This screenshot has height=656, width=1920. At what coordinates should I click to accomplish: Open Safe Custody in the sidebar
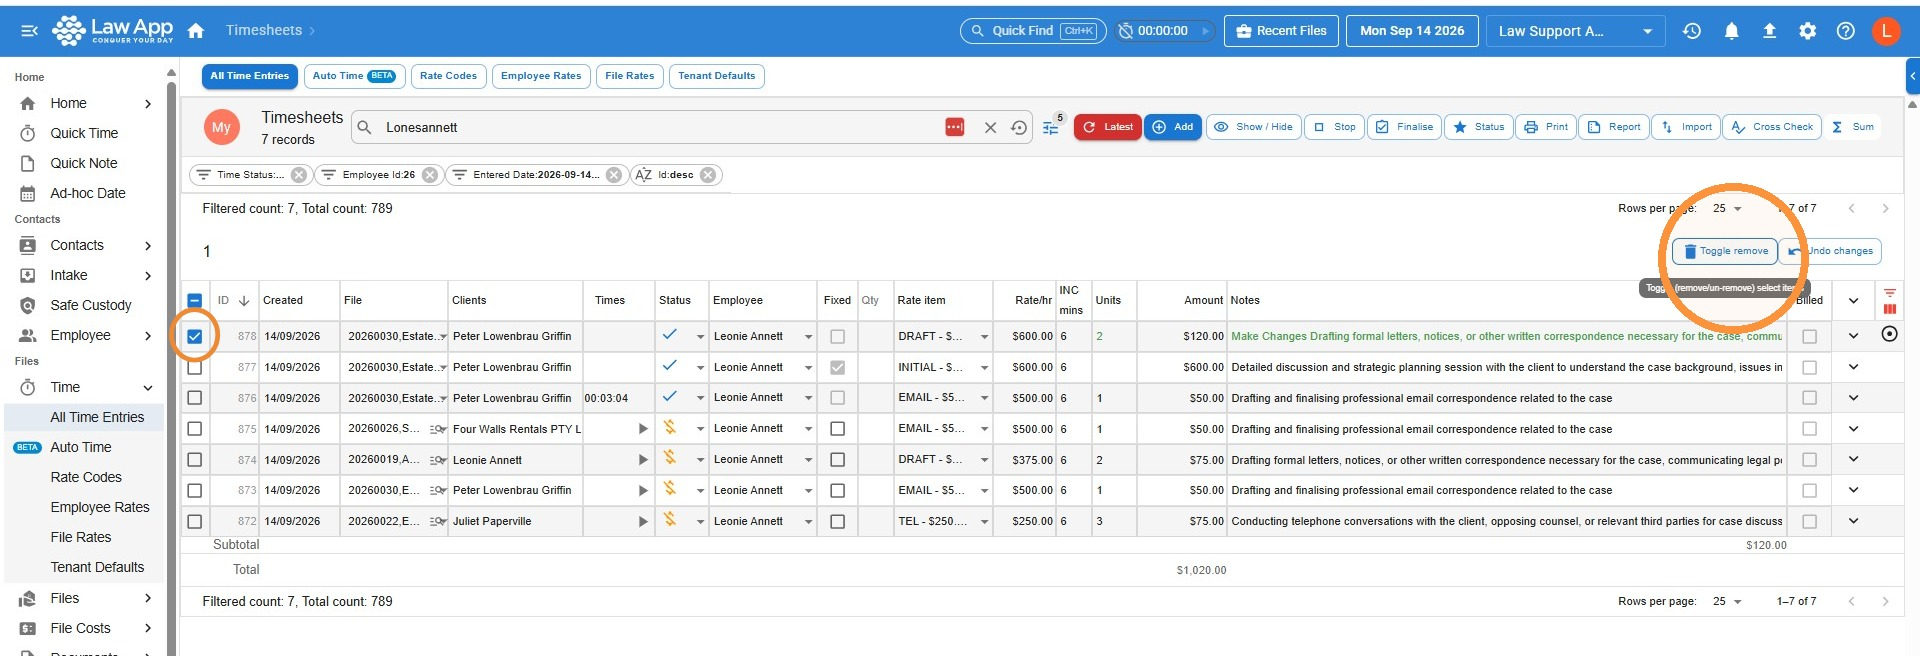[x=90, y=305]
